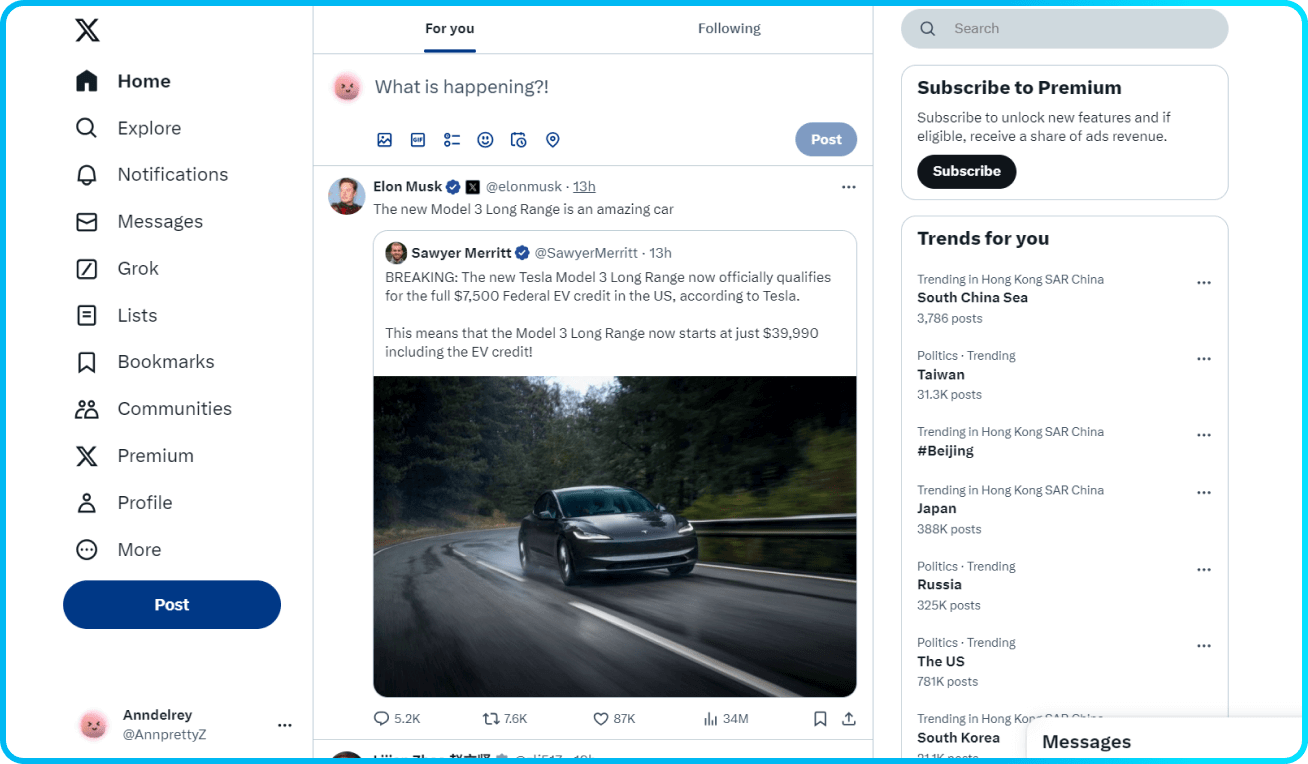Go to Home label in sidebar
Screen dimensions: 1308x764
point(144,81)
